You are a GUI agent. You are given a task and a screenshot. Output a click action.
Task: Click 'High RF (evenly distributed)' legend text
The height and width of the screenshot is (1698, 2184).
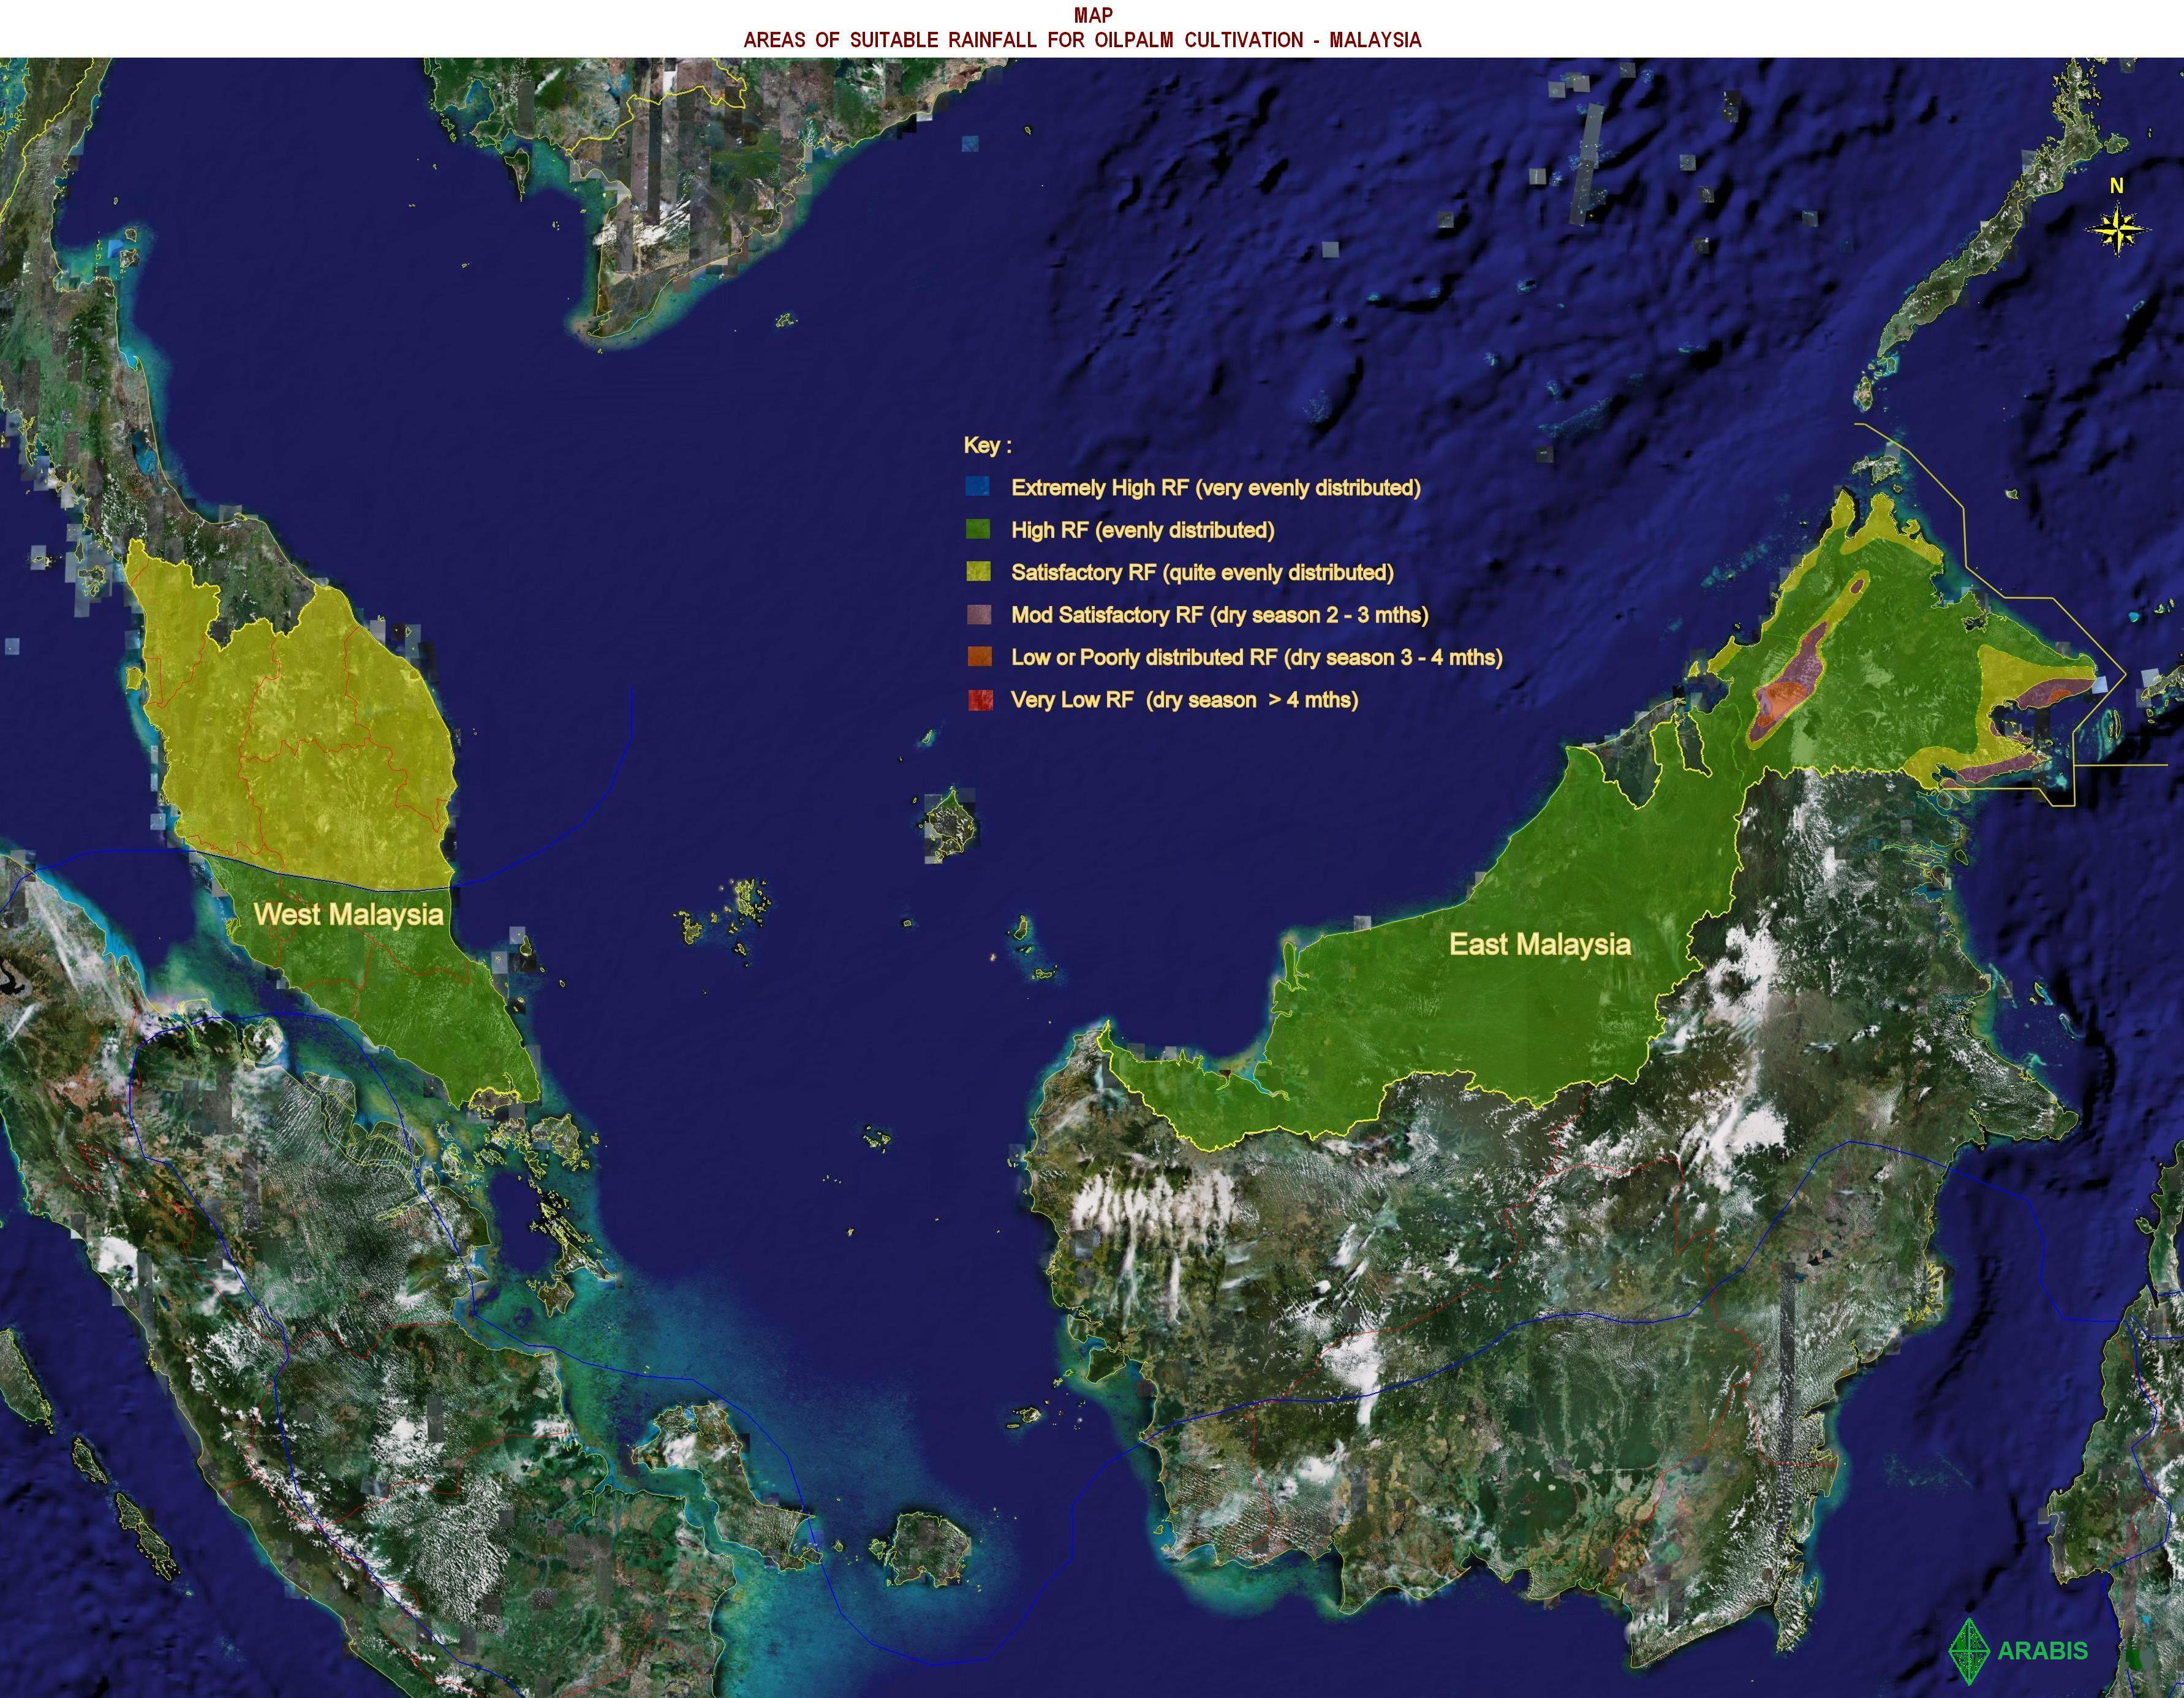point(1143,530)
